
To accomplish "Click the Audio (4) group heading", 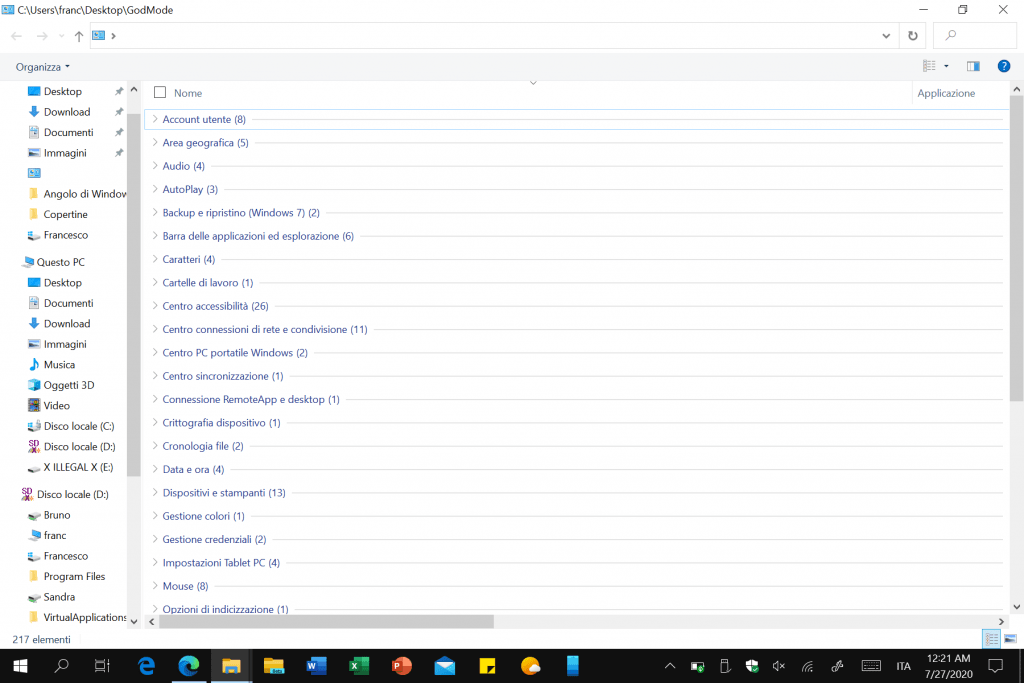I will pyautogui.click(x=183, y=166).
